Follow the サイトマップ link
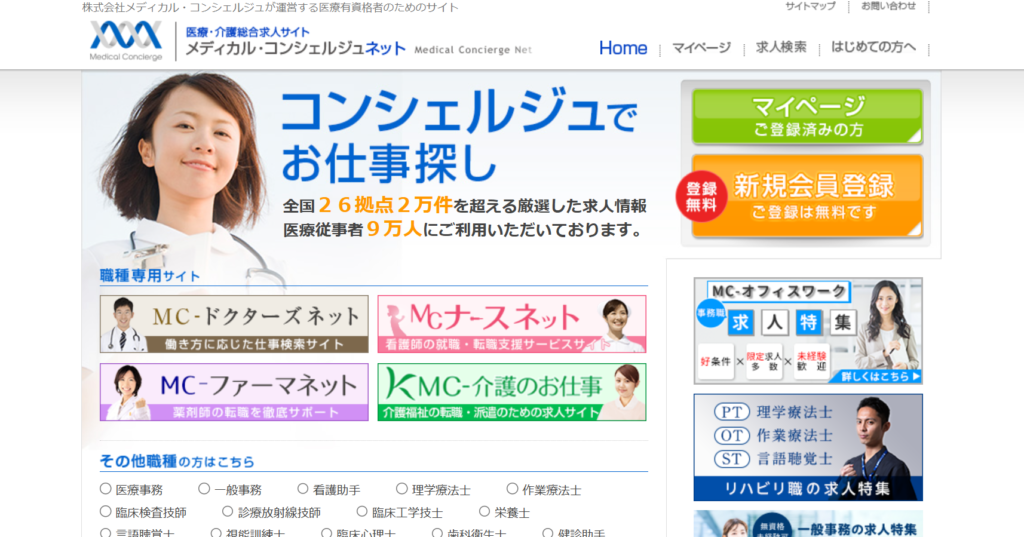The image size is (1024, 537). point(810,7)
